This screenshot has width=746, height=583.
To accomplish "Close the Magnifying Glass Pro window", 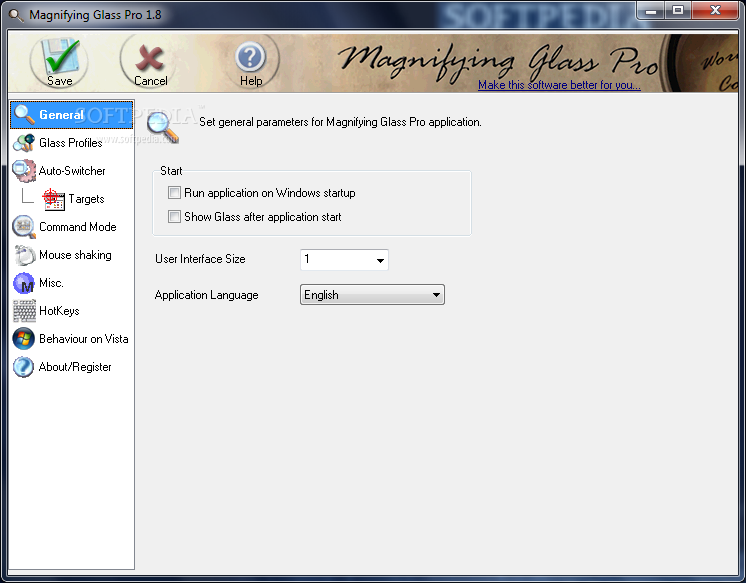I will pos(715,10).
